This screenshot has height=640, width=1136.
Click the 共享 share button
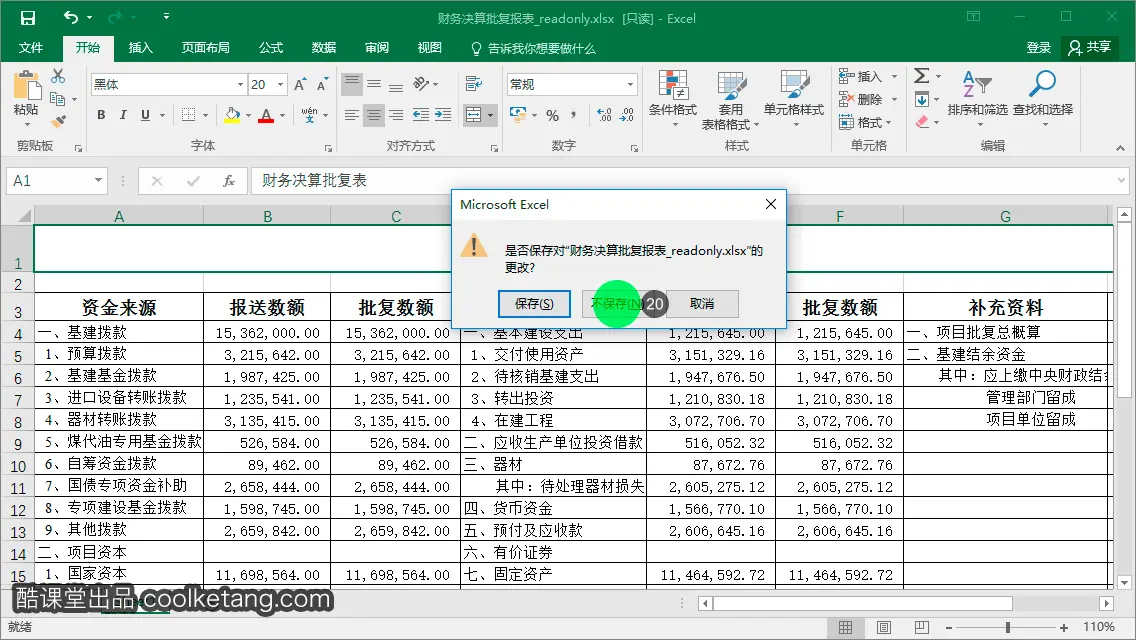(1090, 48)
